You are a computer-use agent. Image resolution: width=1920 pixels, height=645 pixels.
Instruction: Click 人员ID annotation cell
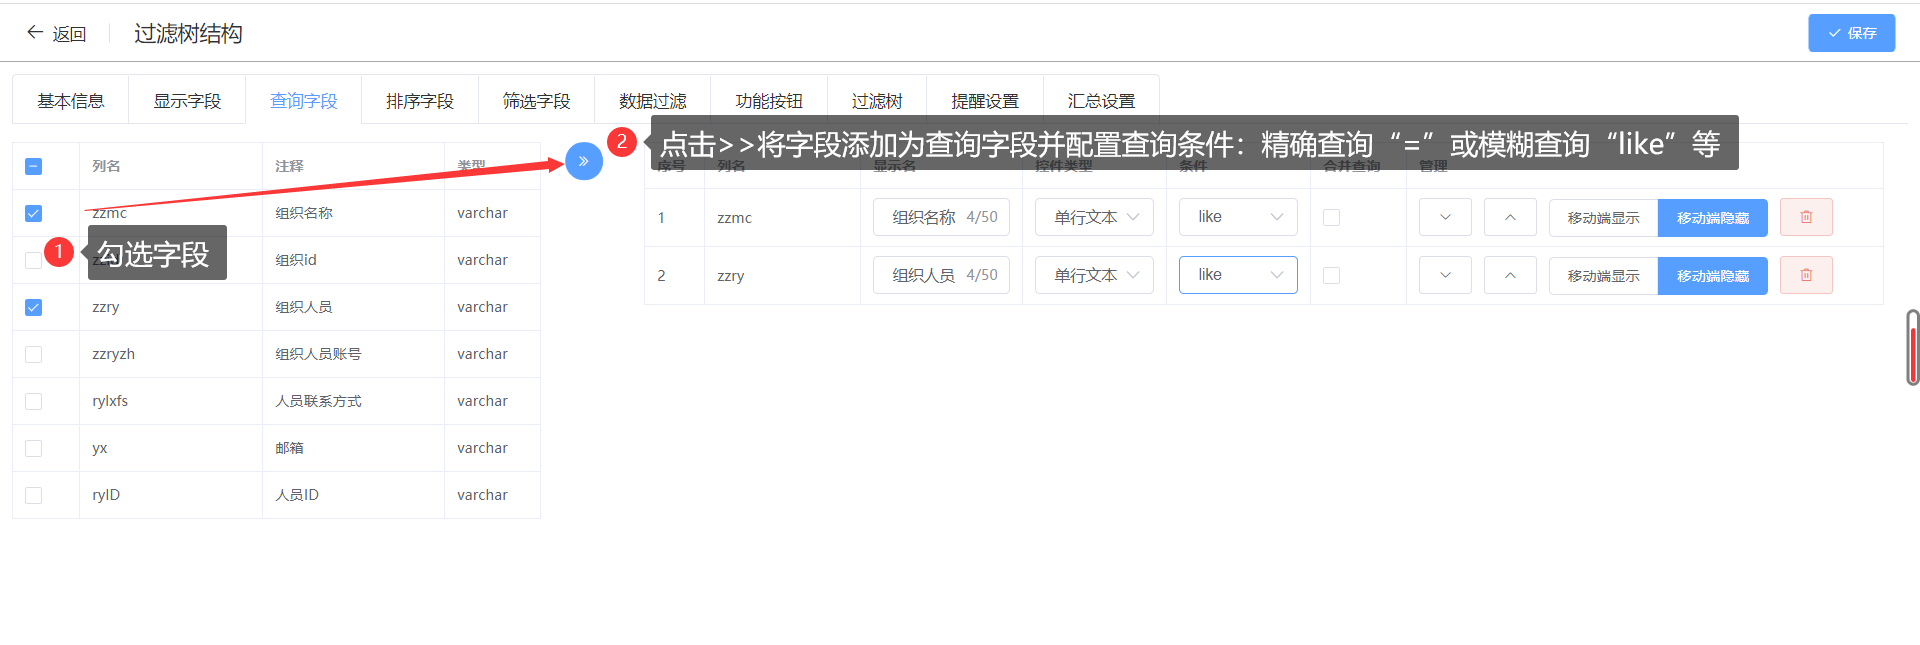(353, 495)
